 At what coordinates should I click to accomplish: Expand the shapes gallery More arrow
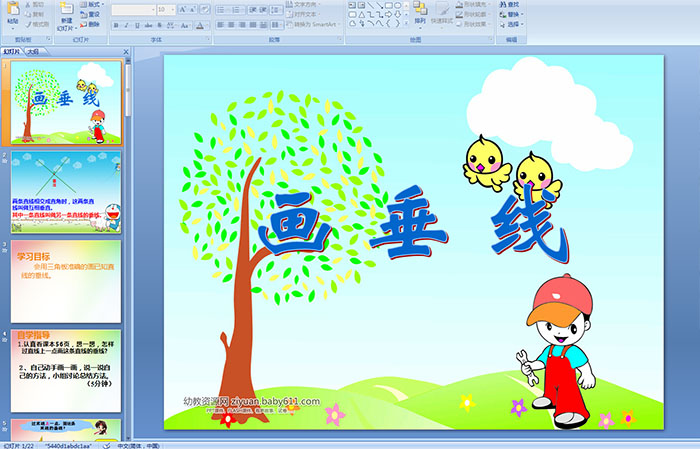pos(406,22)
